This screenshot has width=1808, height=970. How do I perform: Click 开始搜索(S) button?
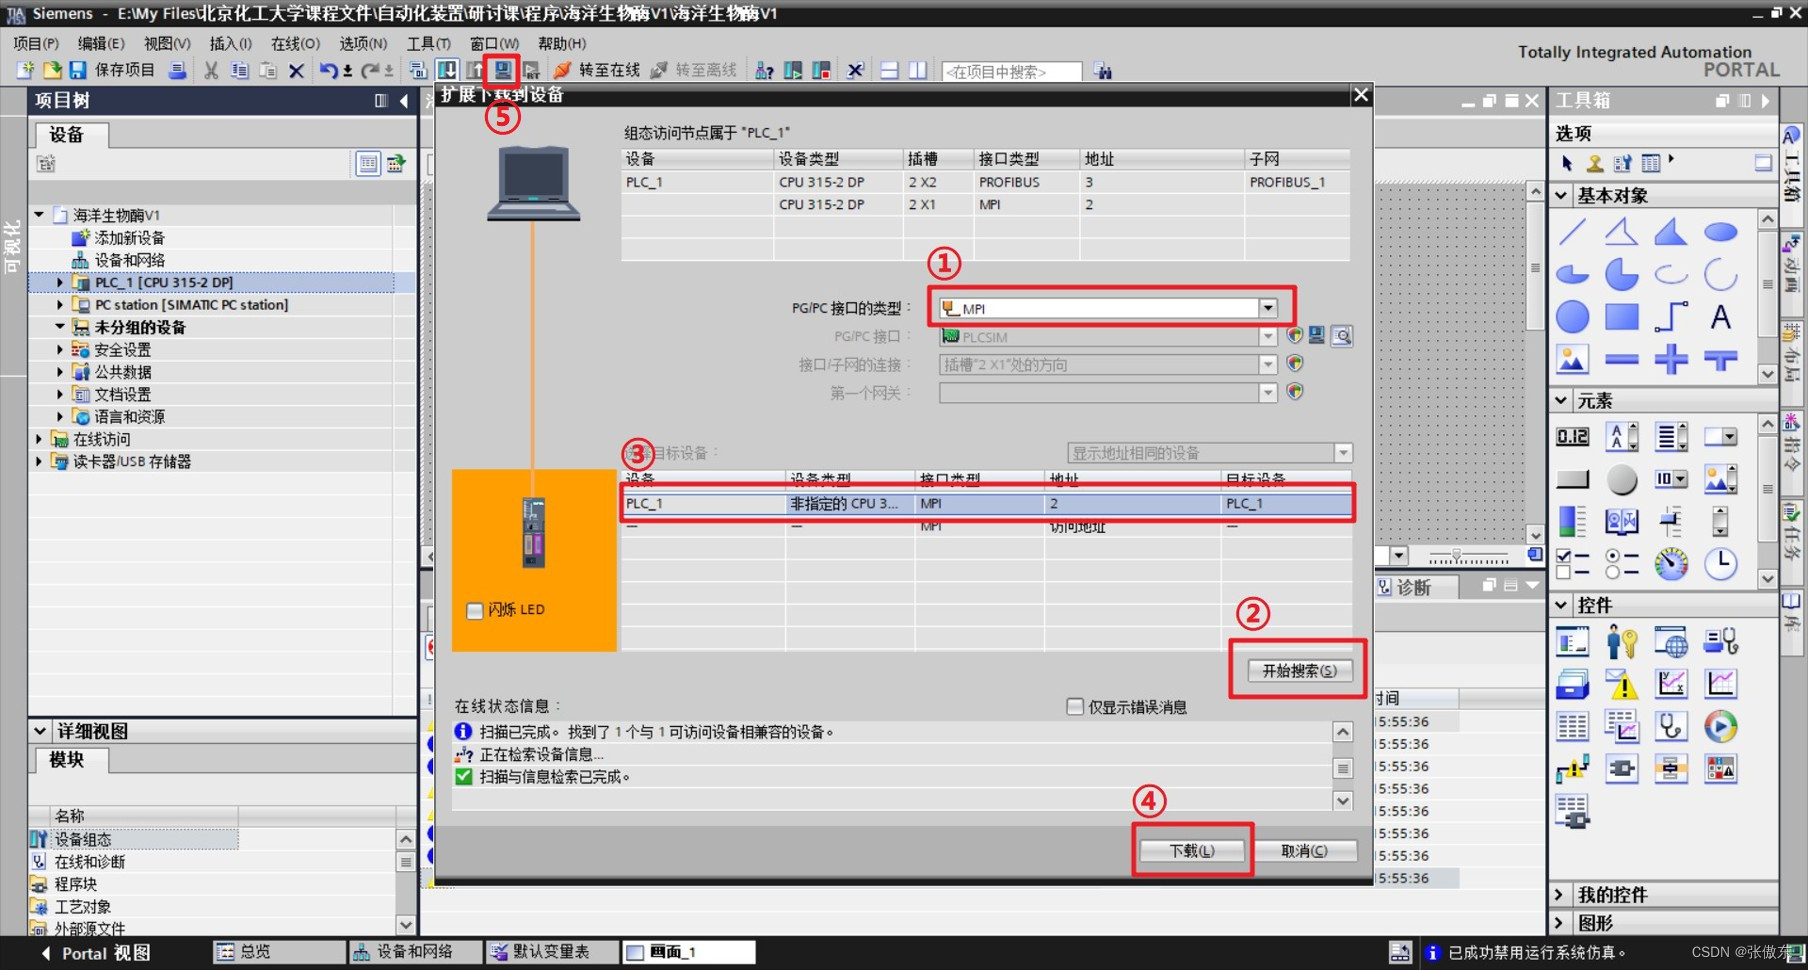[1299, 671]
